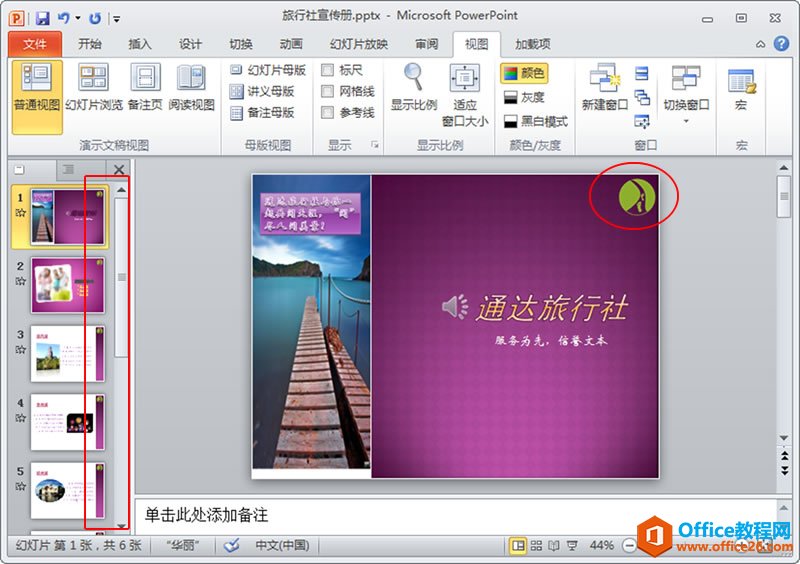Select 黑白模式 black and white mode
The height and width of the screenshot is (564, 800).
coord(535,121)
